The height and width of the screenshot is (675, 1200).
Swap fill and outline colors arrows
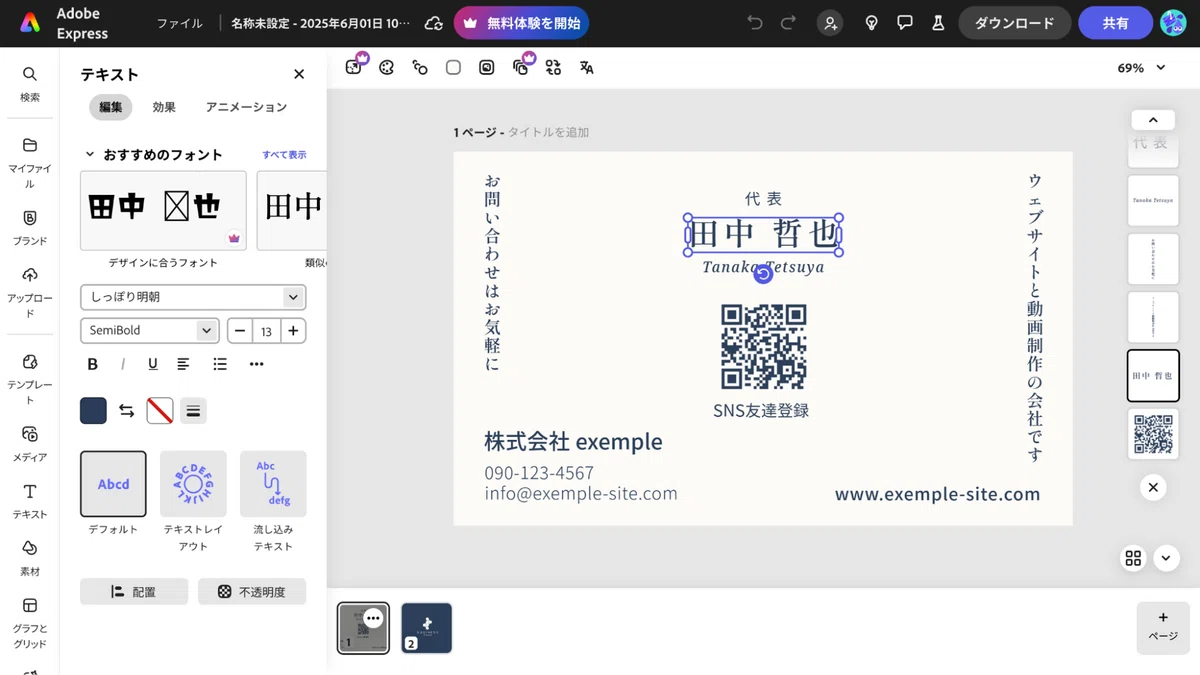pos(127,410)
